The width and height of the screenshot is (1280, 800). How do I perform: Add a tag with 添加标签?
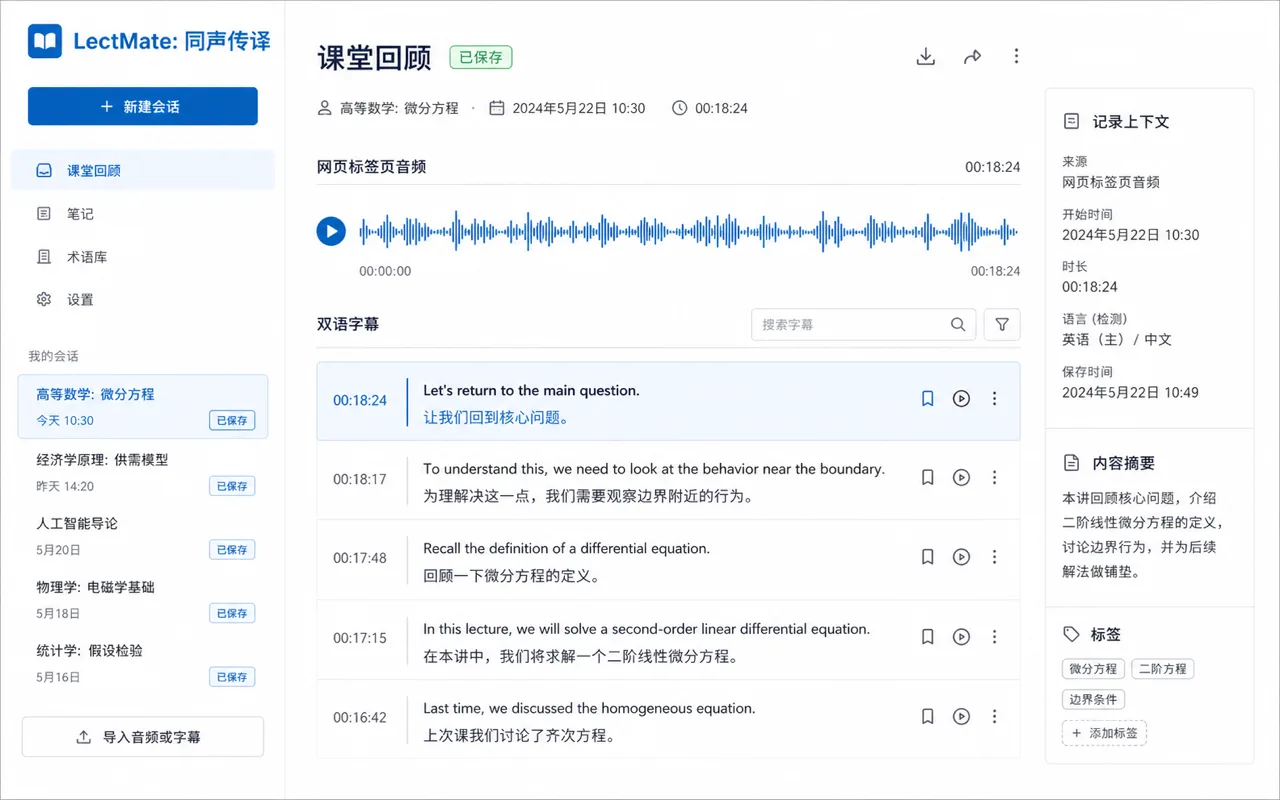point(1104,733)
